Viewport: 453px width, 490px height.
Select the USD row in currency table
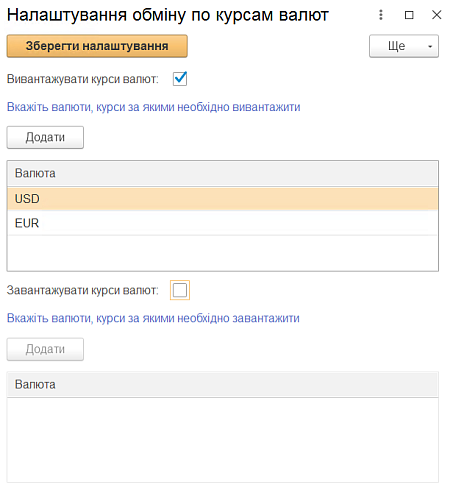tap(223, 199)
